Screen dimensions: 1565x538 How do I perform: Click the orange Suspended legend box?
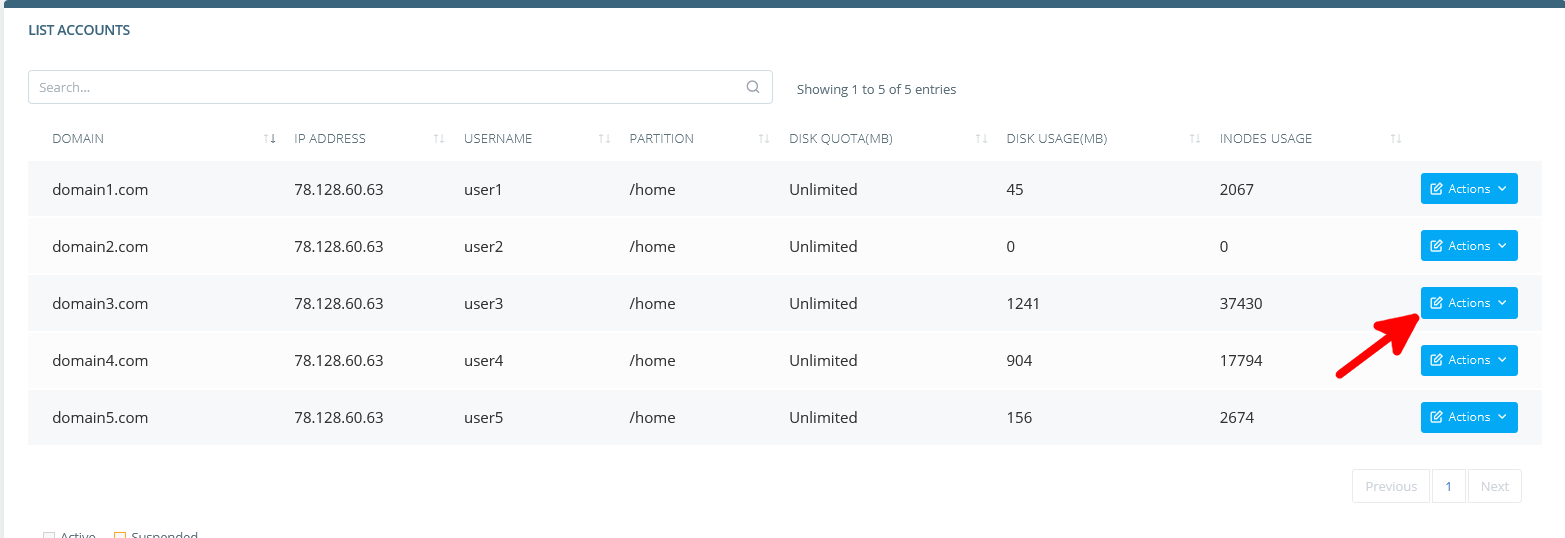pyautogui.click(x=120, y=534)
